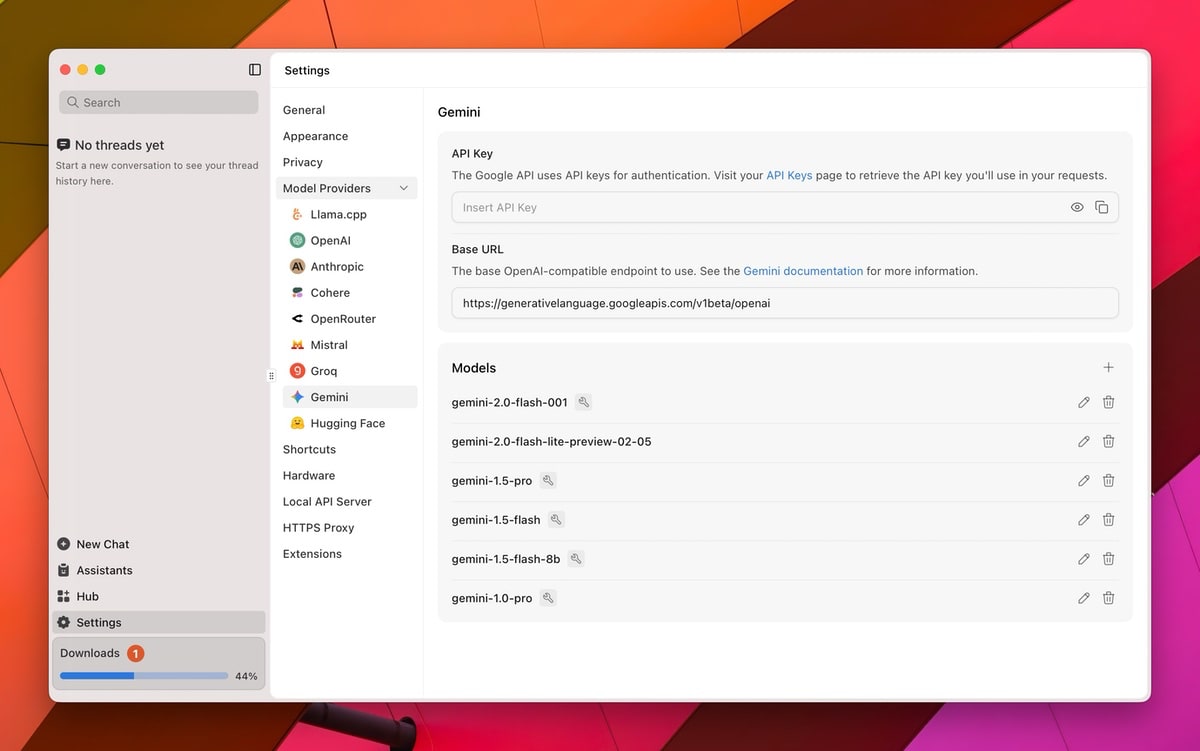Start a New Chat

pos(102,544)
